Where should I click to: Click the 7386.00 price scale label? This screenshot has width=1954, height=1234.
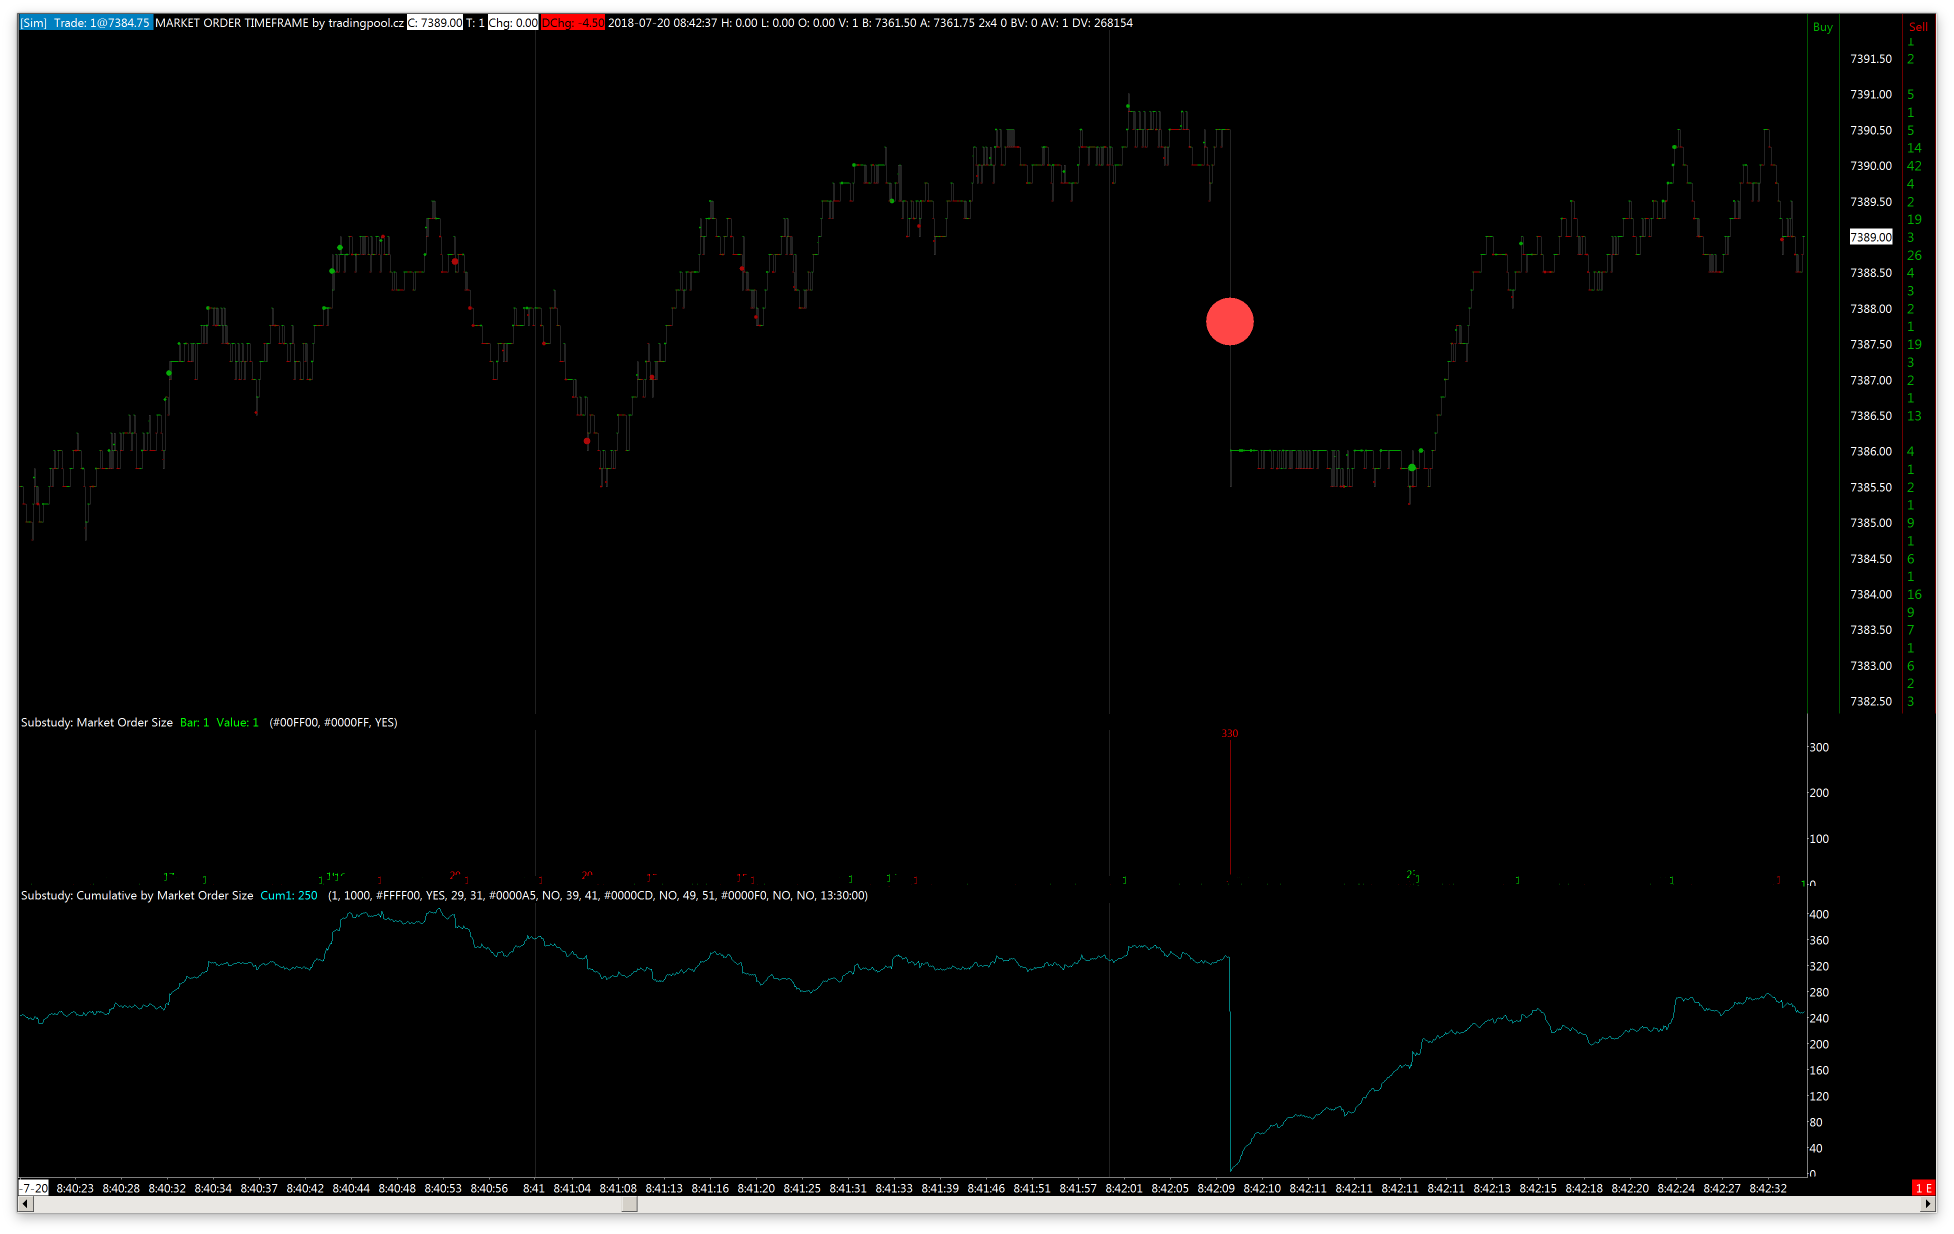tap(1871, 451)
